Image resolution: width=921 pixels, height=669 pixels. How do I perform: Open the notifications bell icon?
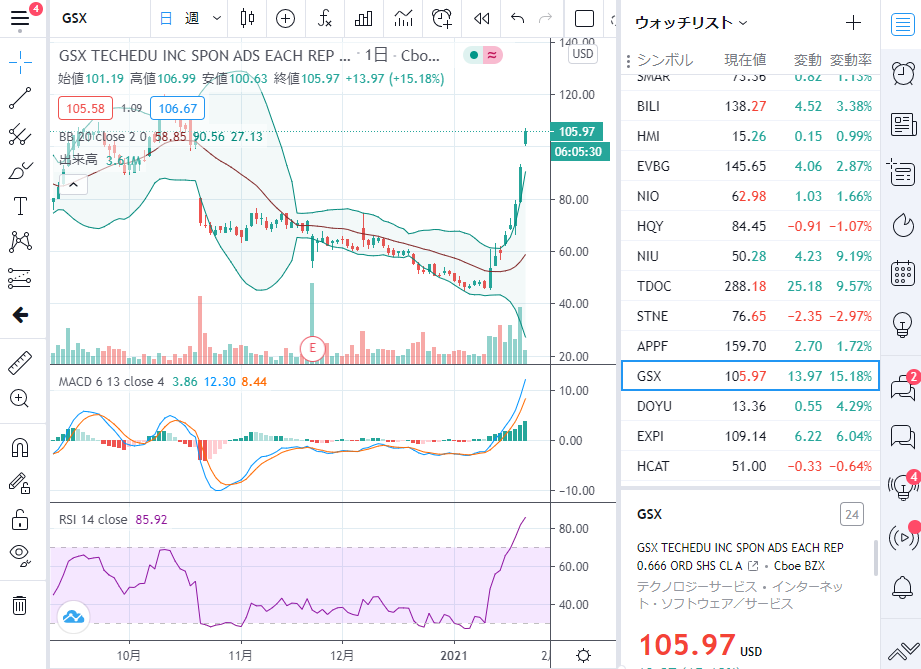(902, 587)
